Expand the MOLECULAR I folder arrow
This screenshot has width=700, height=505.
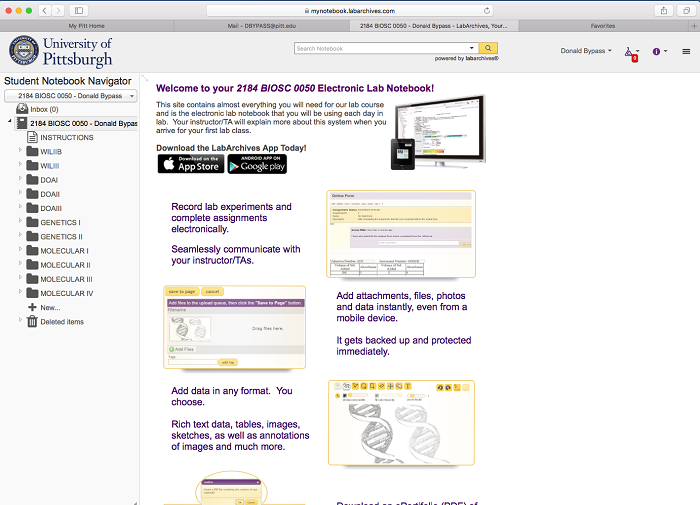tap(19, 250)
